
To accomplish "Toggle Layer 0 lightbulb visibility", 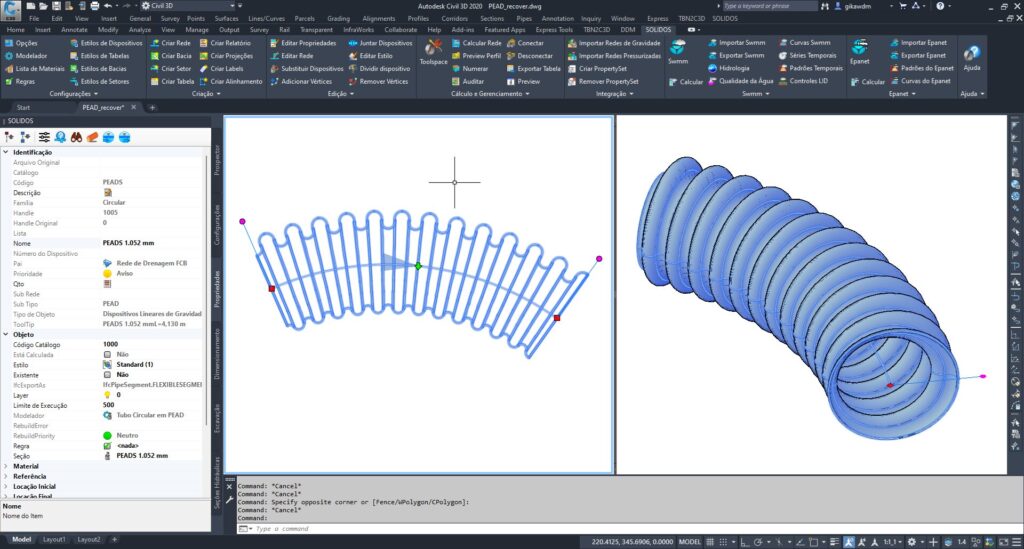I will (x=107, y=395).
